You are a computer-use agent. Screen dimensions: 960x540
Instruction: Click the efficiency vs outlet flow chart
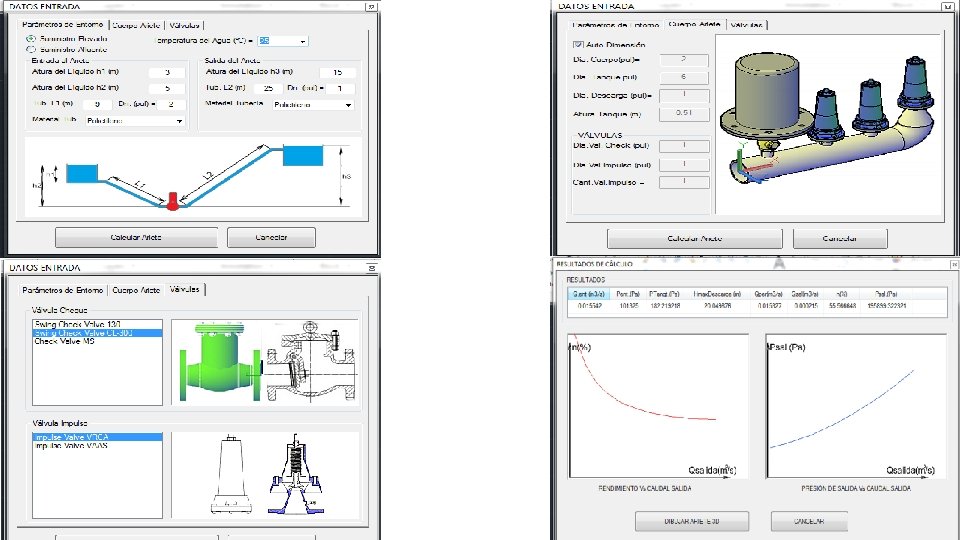click(659, 406)
